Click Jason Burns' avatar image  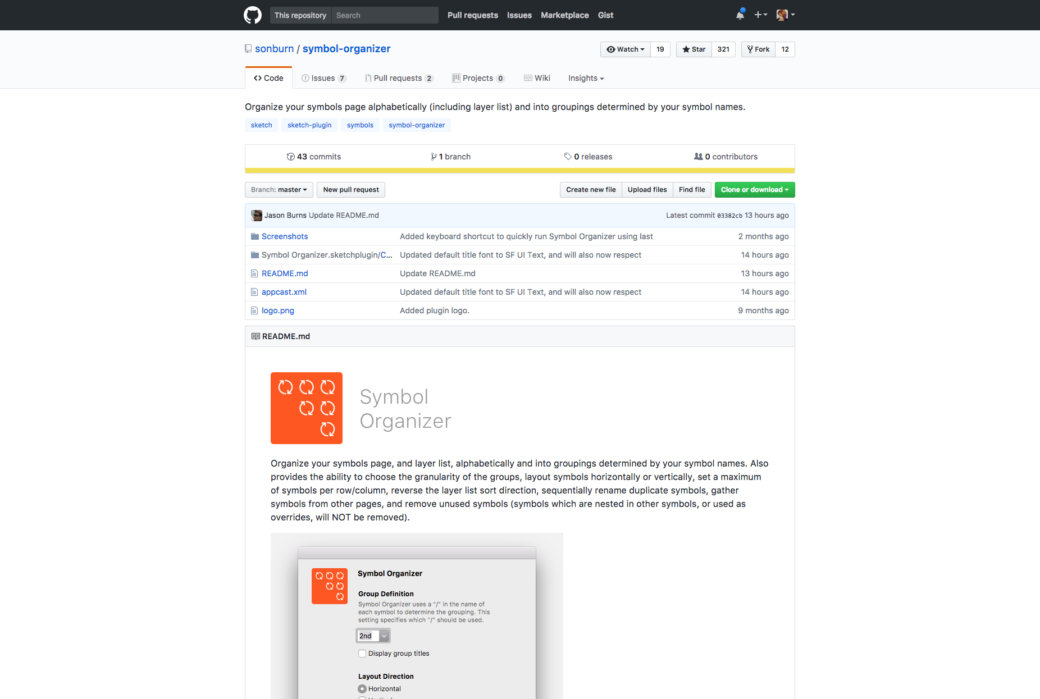point(257,215)
